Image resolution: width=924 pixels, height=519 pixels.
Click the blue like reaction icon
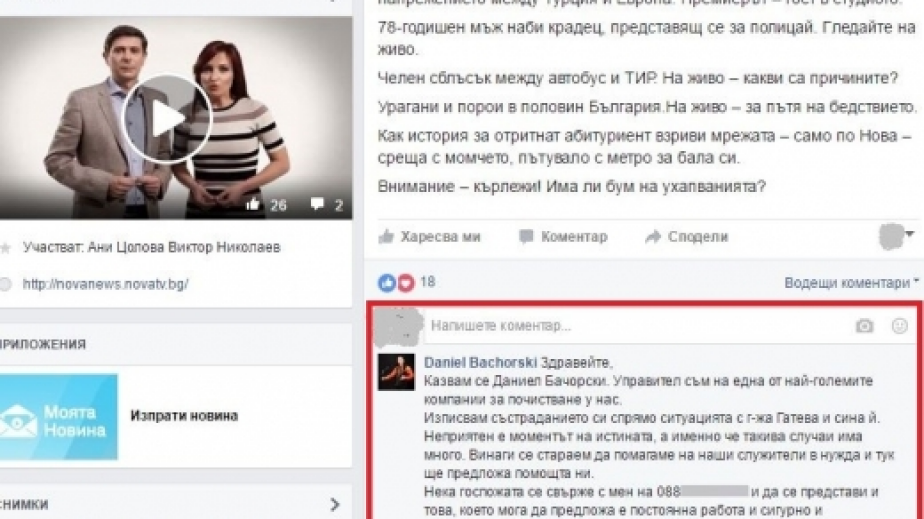pyautogui.click(x=387, y=283)
